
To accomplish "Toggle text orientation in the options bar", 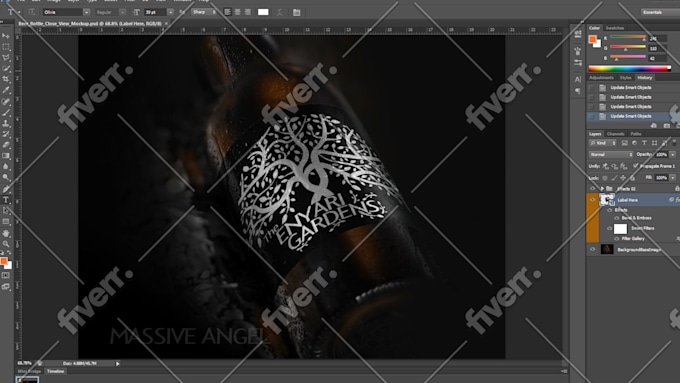I will point(32,12).
